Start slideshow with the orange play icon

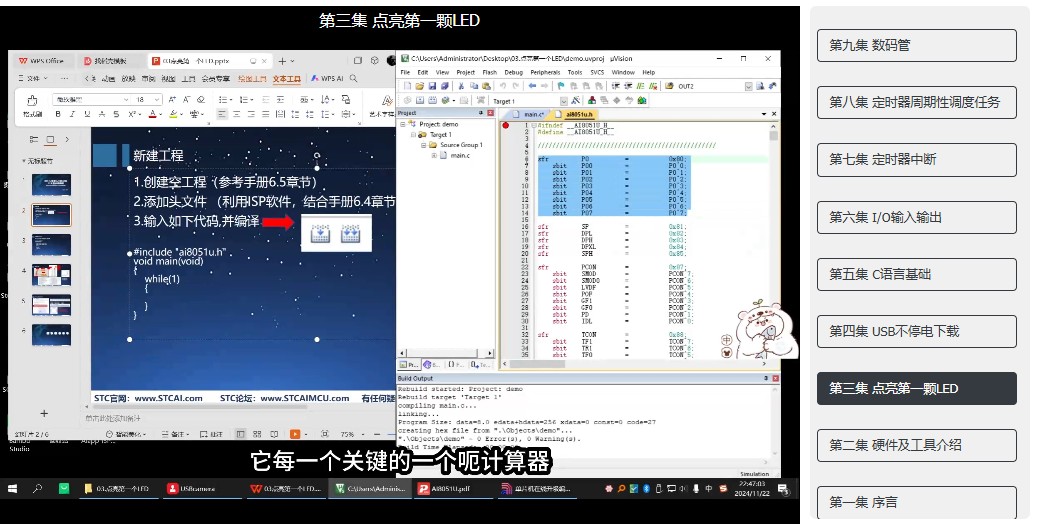point(295,434)
